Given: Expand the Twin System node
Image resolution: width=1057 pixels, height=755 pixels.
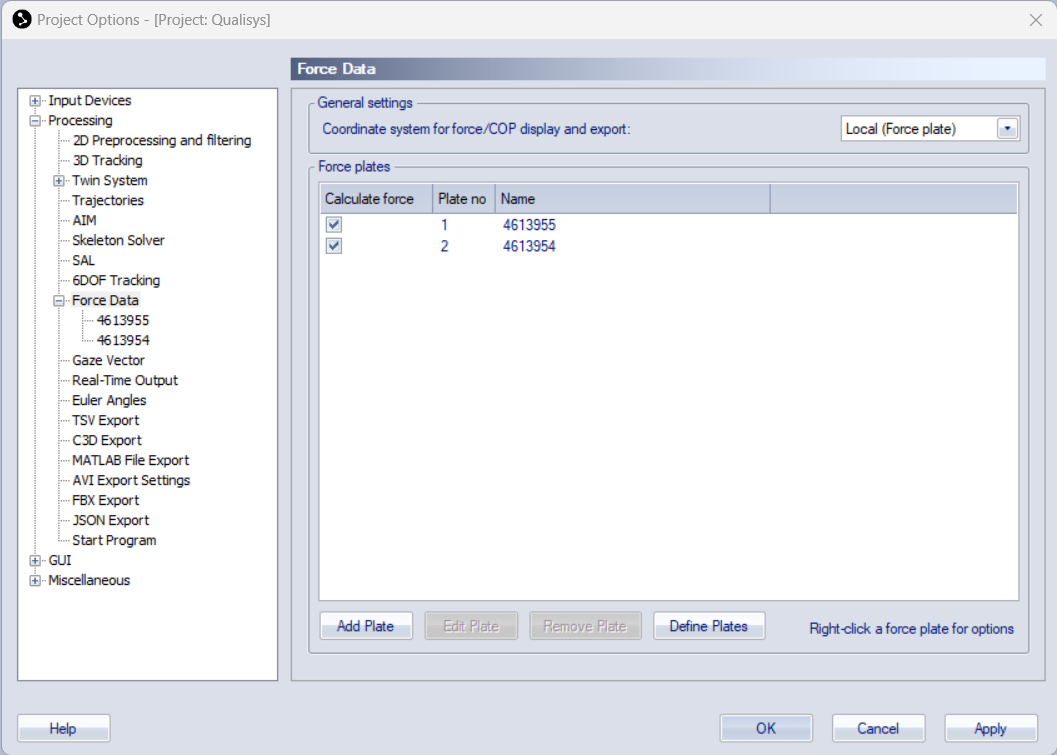Looking at the screenshot, I should [x=60, y=181].
